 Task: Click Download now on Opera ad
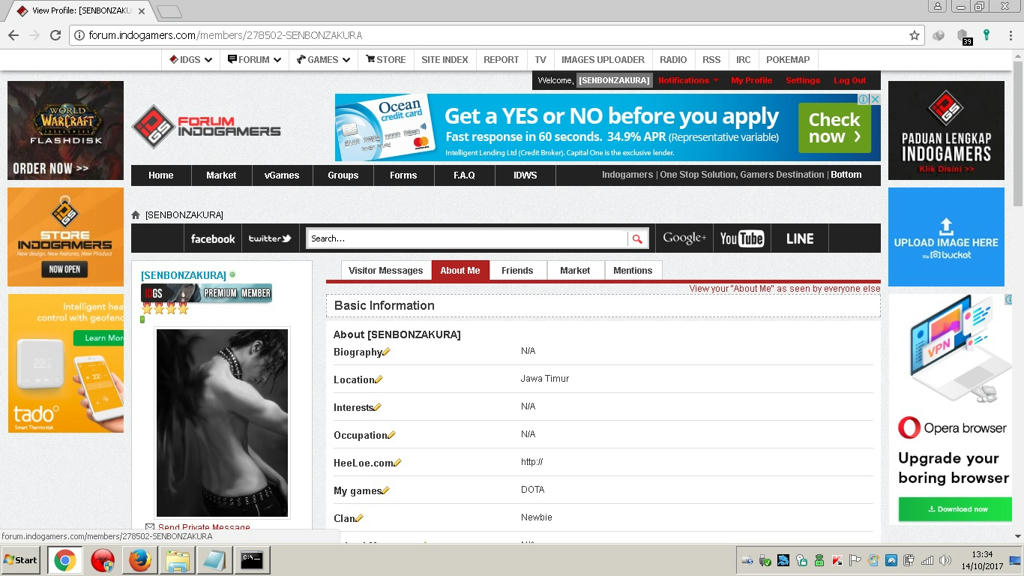click(x=955, y=509)
